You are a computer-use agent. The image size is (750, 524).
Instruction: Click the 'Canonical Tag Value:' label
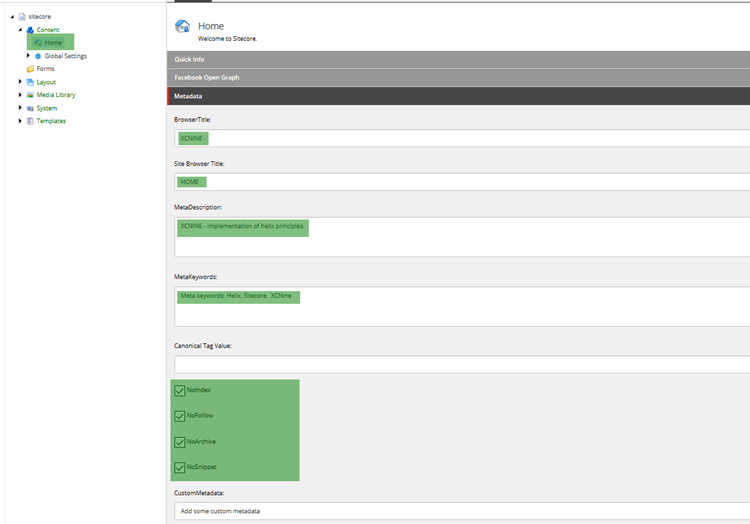(203, 346)
